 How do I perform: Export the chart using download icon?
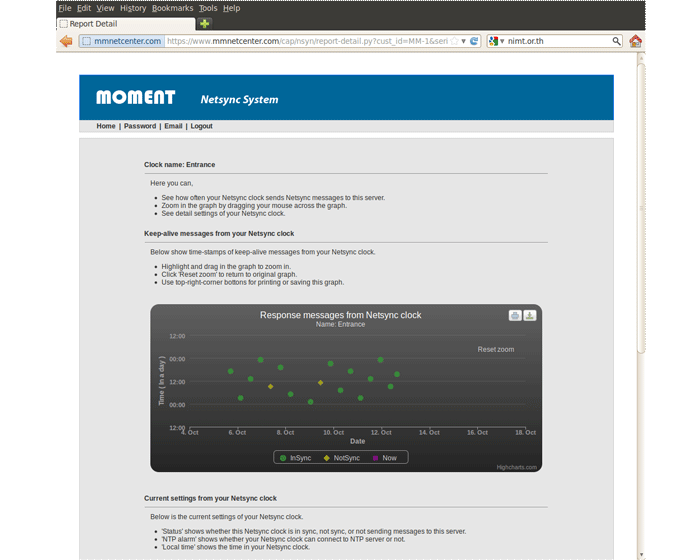click(x=529, y=315)
